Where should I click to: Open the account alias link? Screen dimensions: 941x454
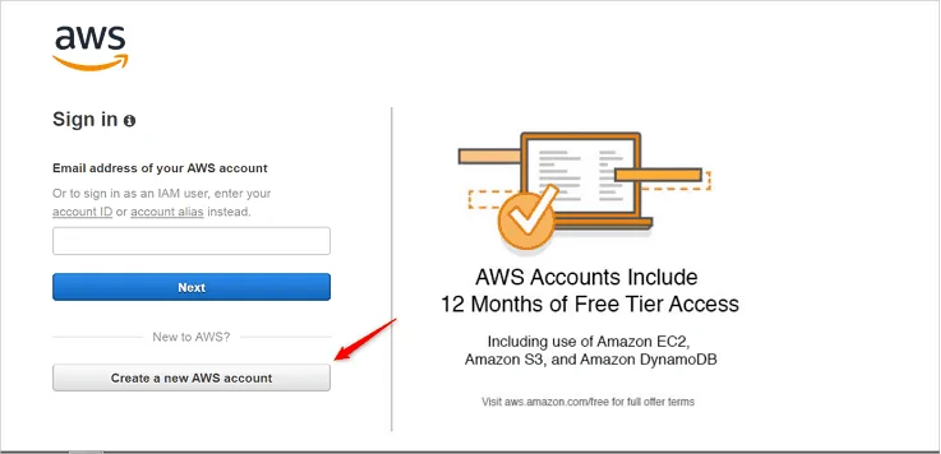[167, 212]
